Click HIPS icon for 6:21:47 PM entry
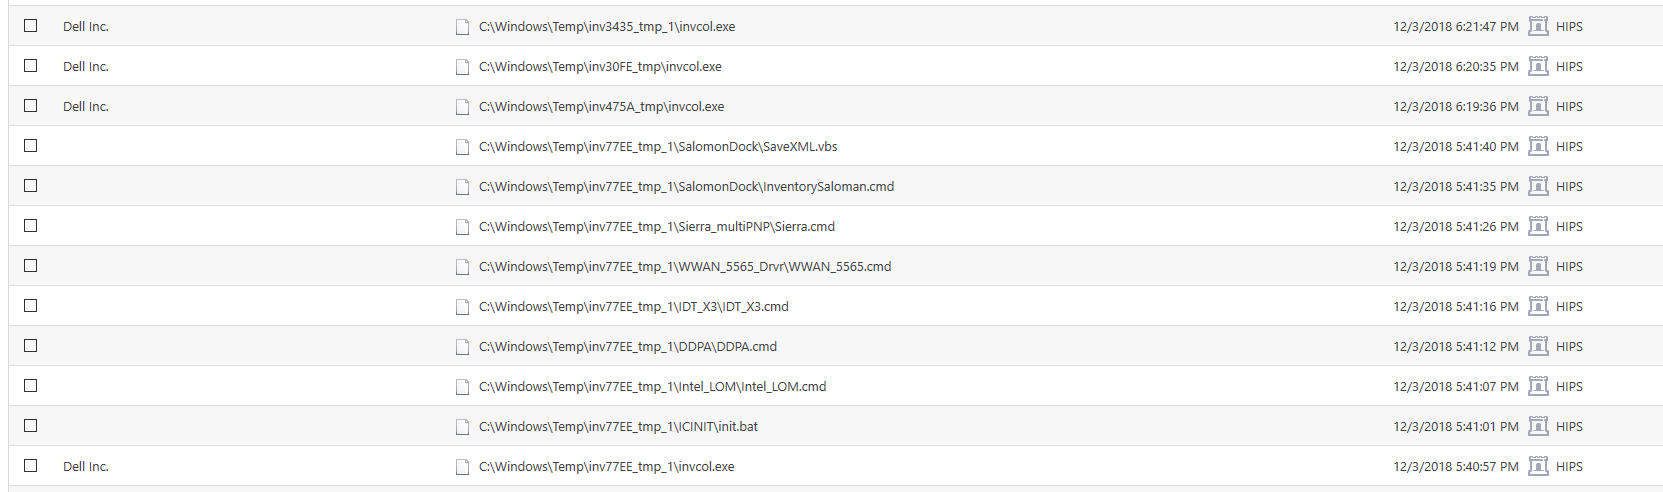 [1538, 26]
